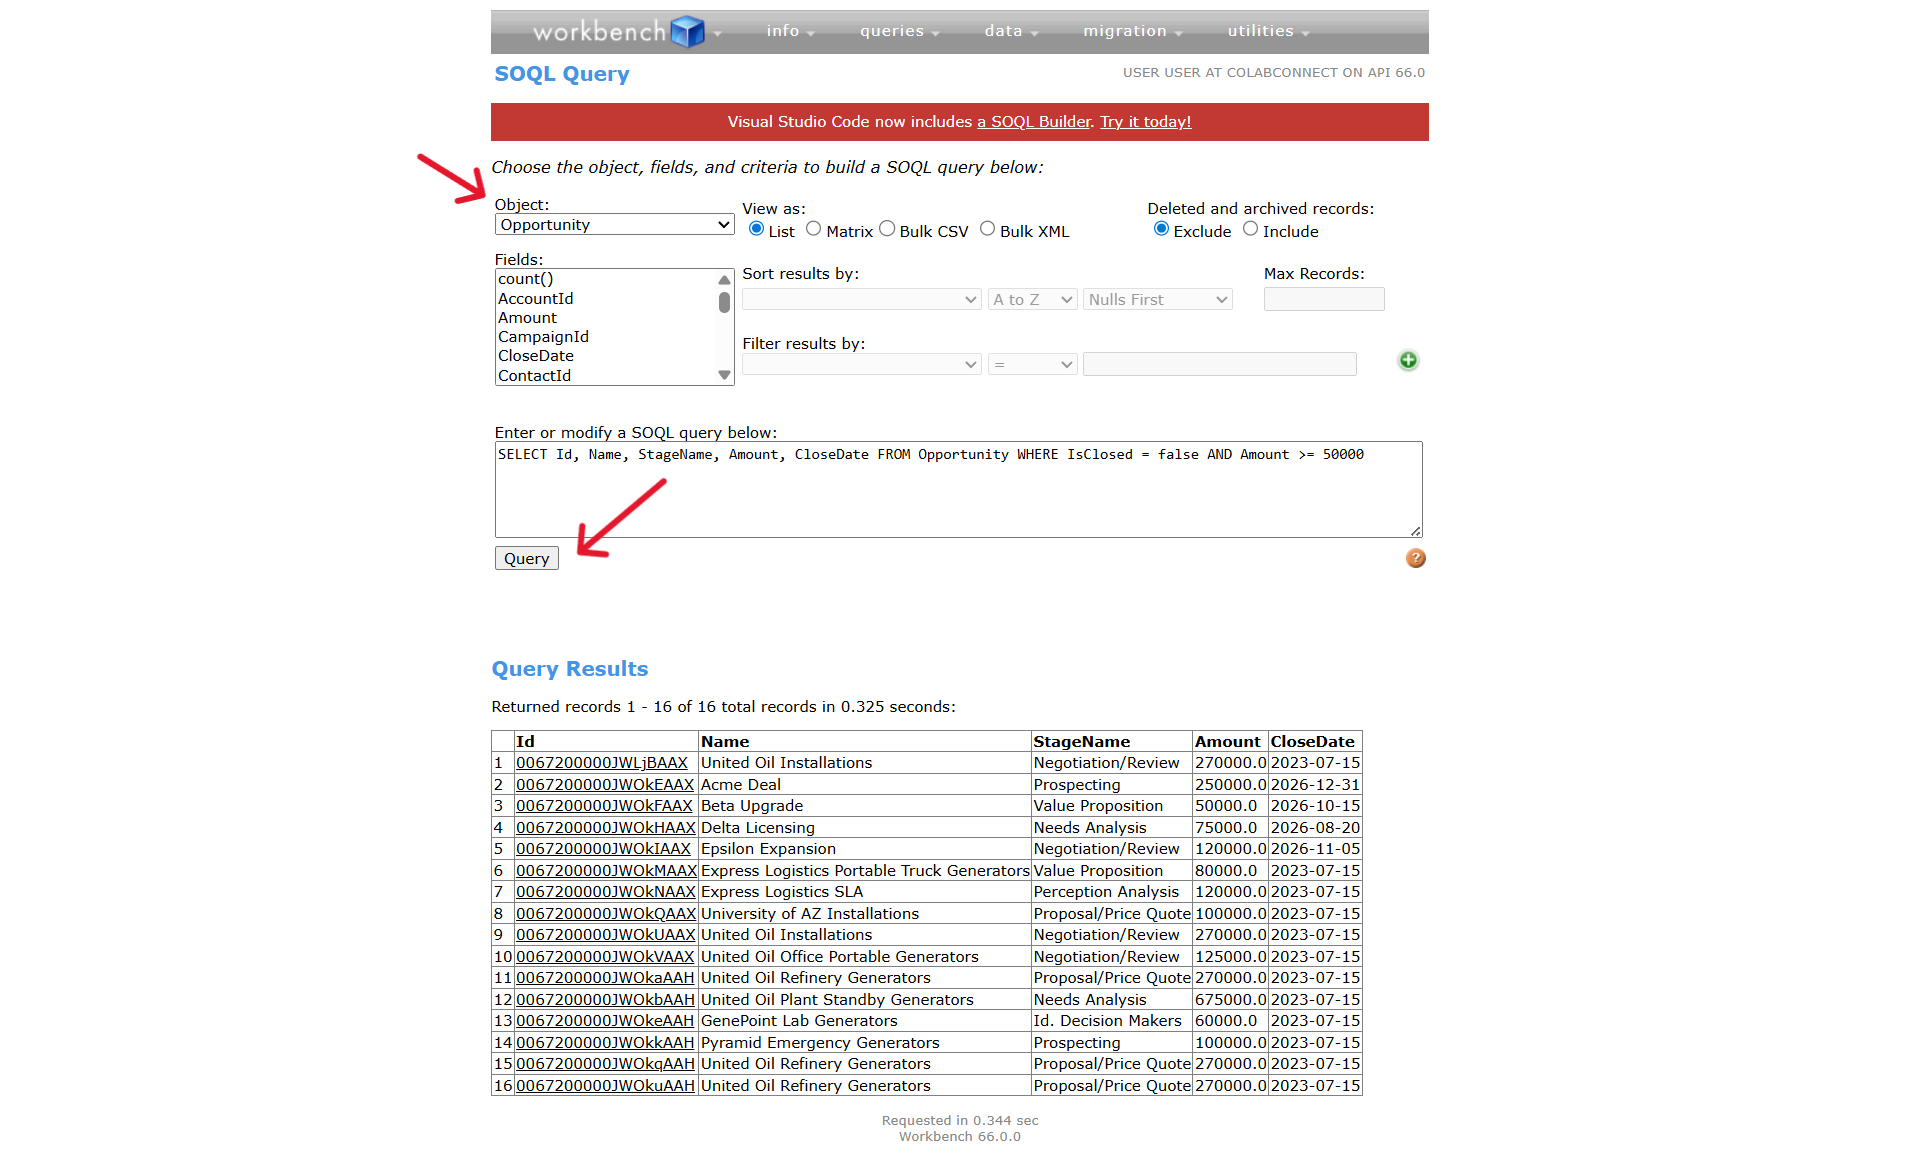The height and width of the screenshot is (1153, 1920).
Task: Select CloseDate in the Fields list
Action: tap(607, 356)
